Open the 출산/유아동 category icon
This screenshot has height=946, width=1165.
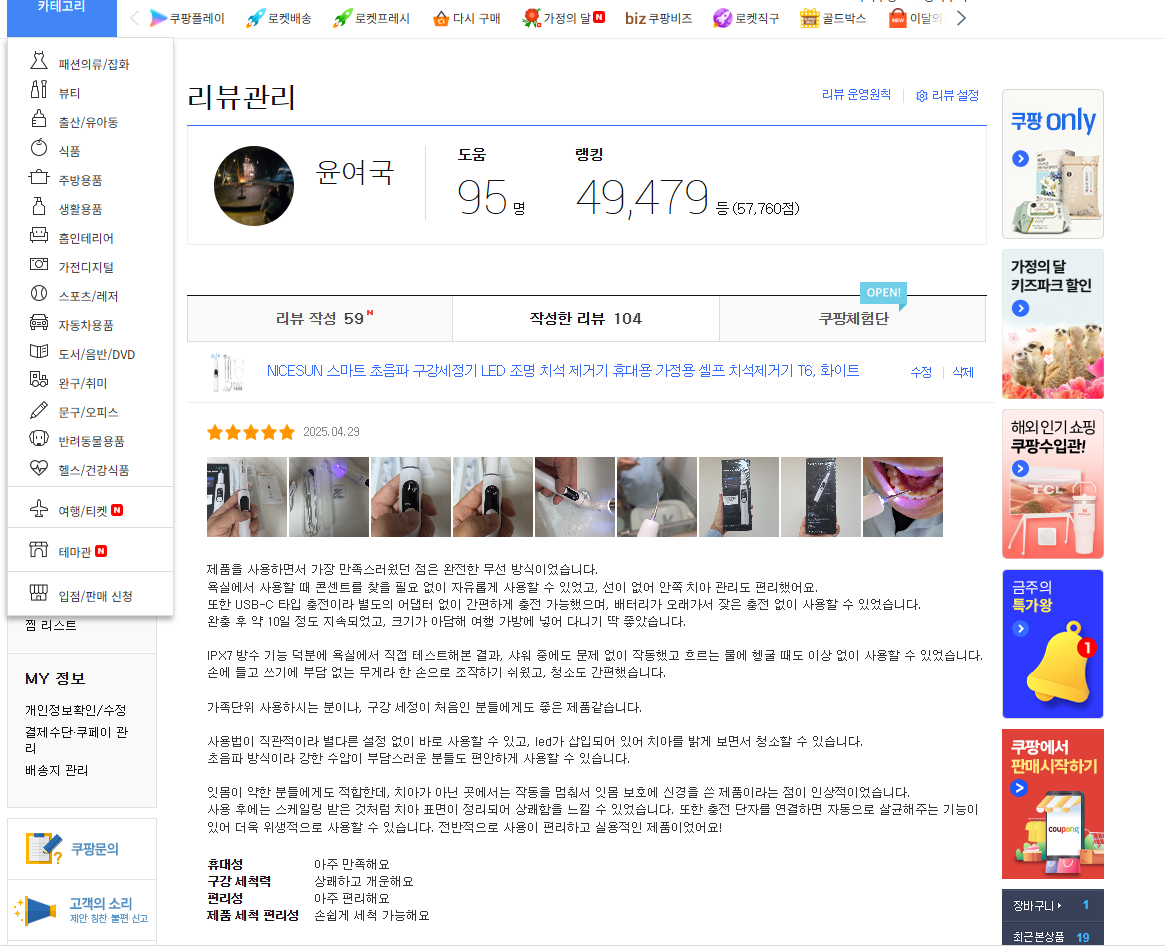[x=39, y=119]
